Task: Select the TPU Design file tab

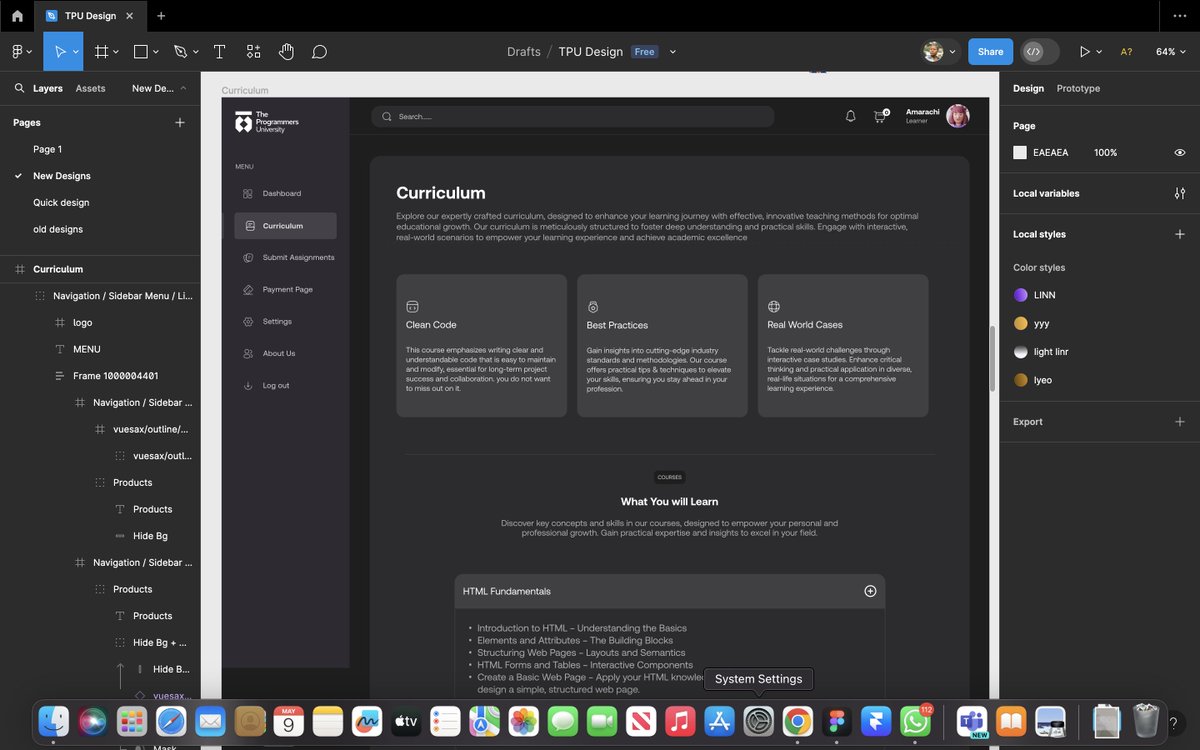Action: coord(89,16)
